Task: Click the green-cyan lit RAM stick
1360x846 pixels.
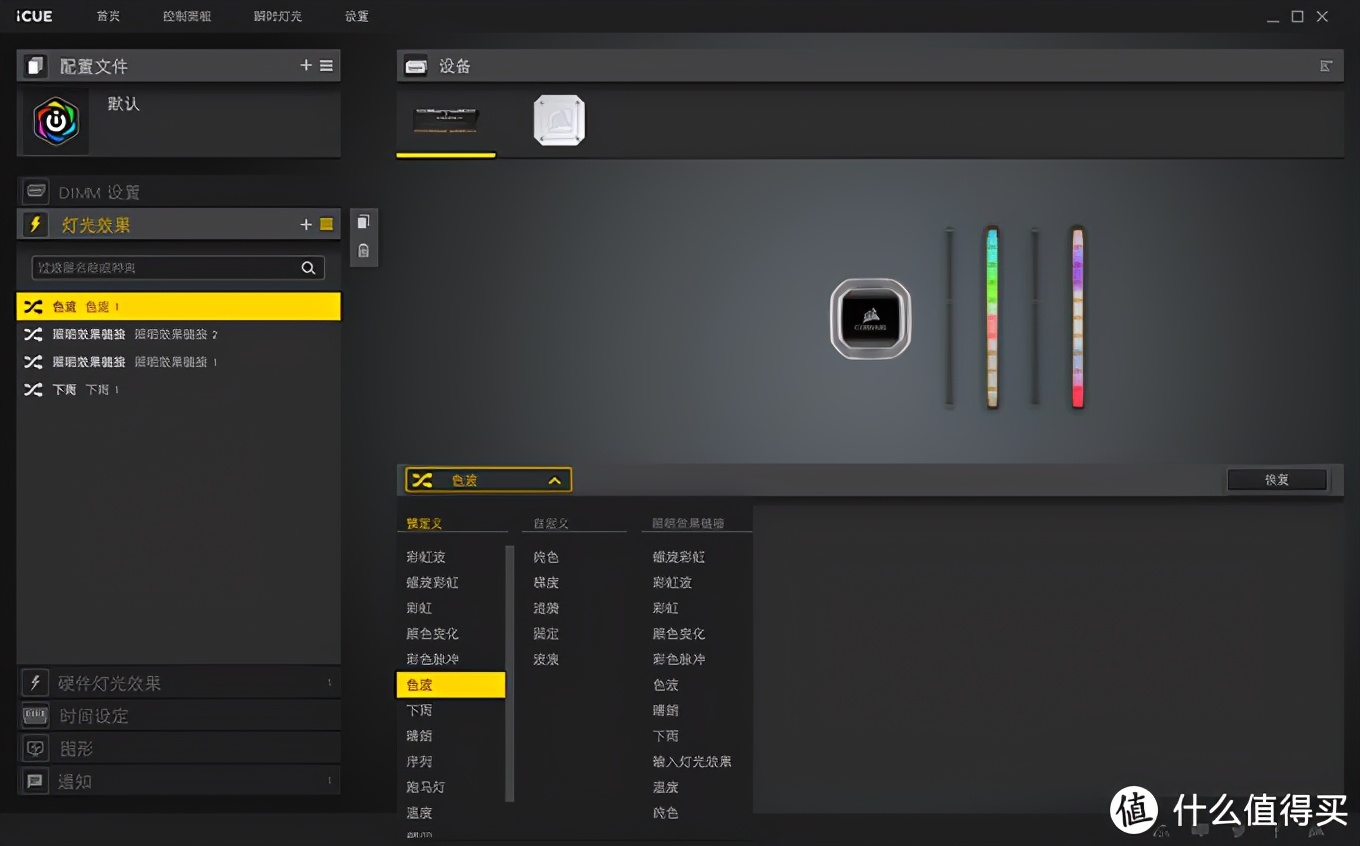Action: (992, 317)
